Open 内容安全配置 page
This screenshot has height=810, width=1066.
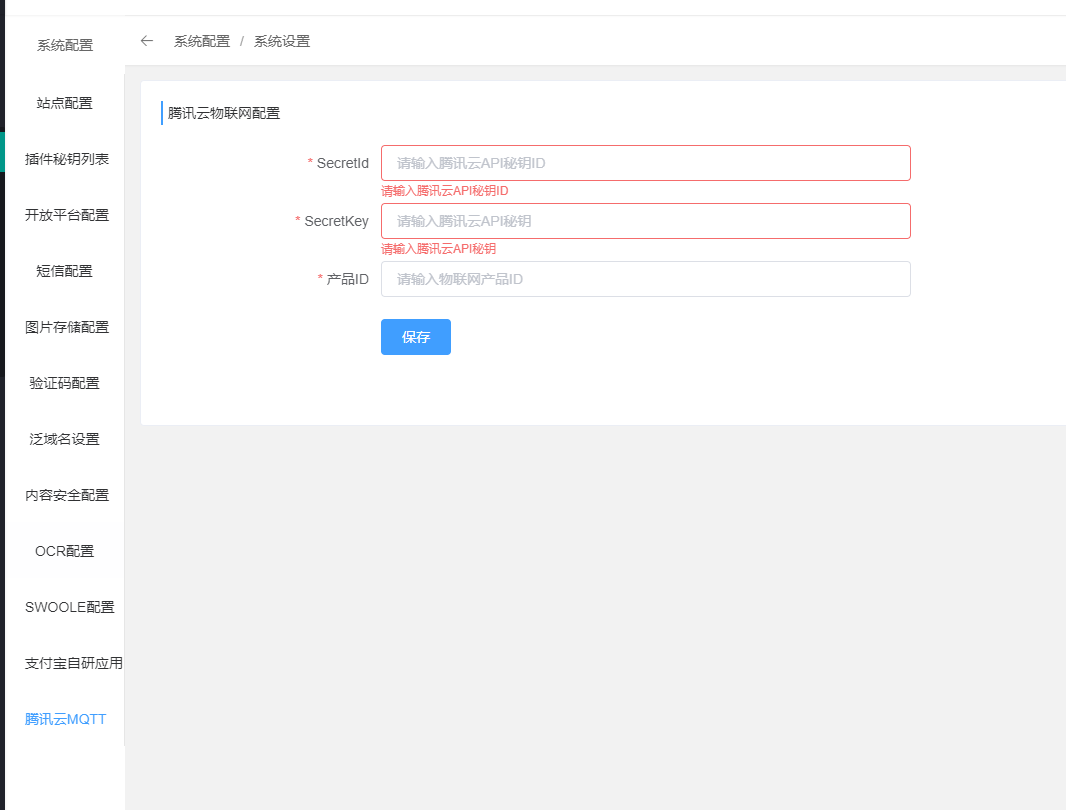(x=67, y=495)
